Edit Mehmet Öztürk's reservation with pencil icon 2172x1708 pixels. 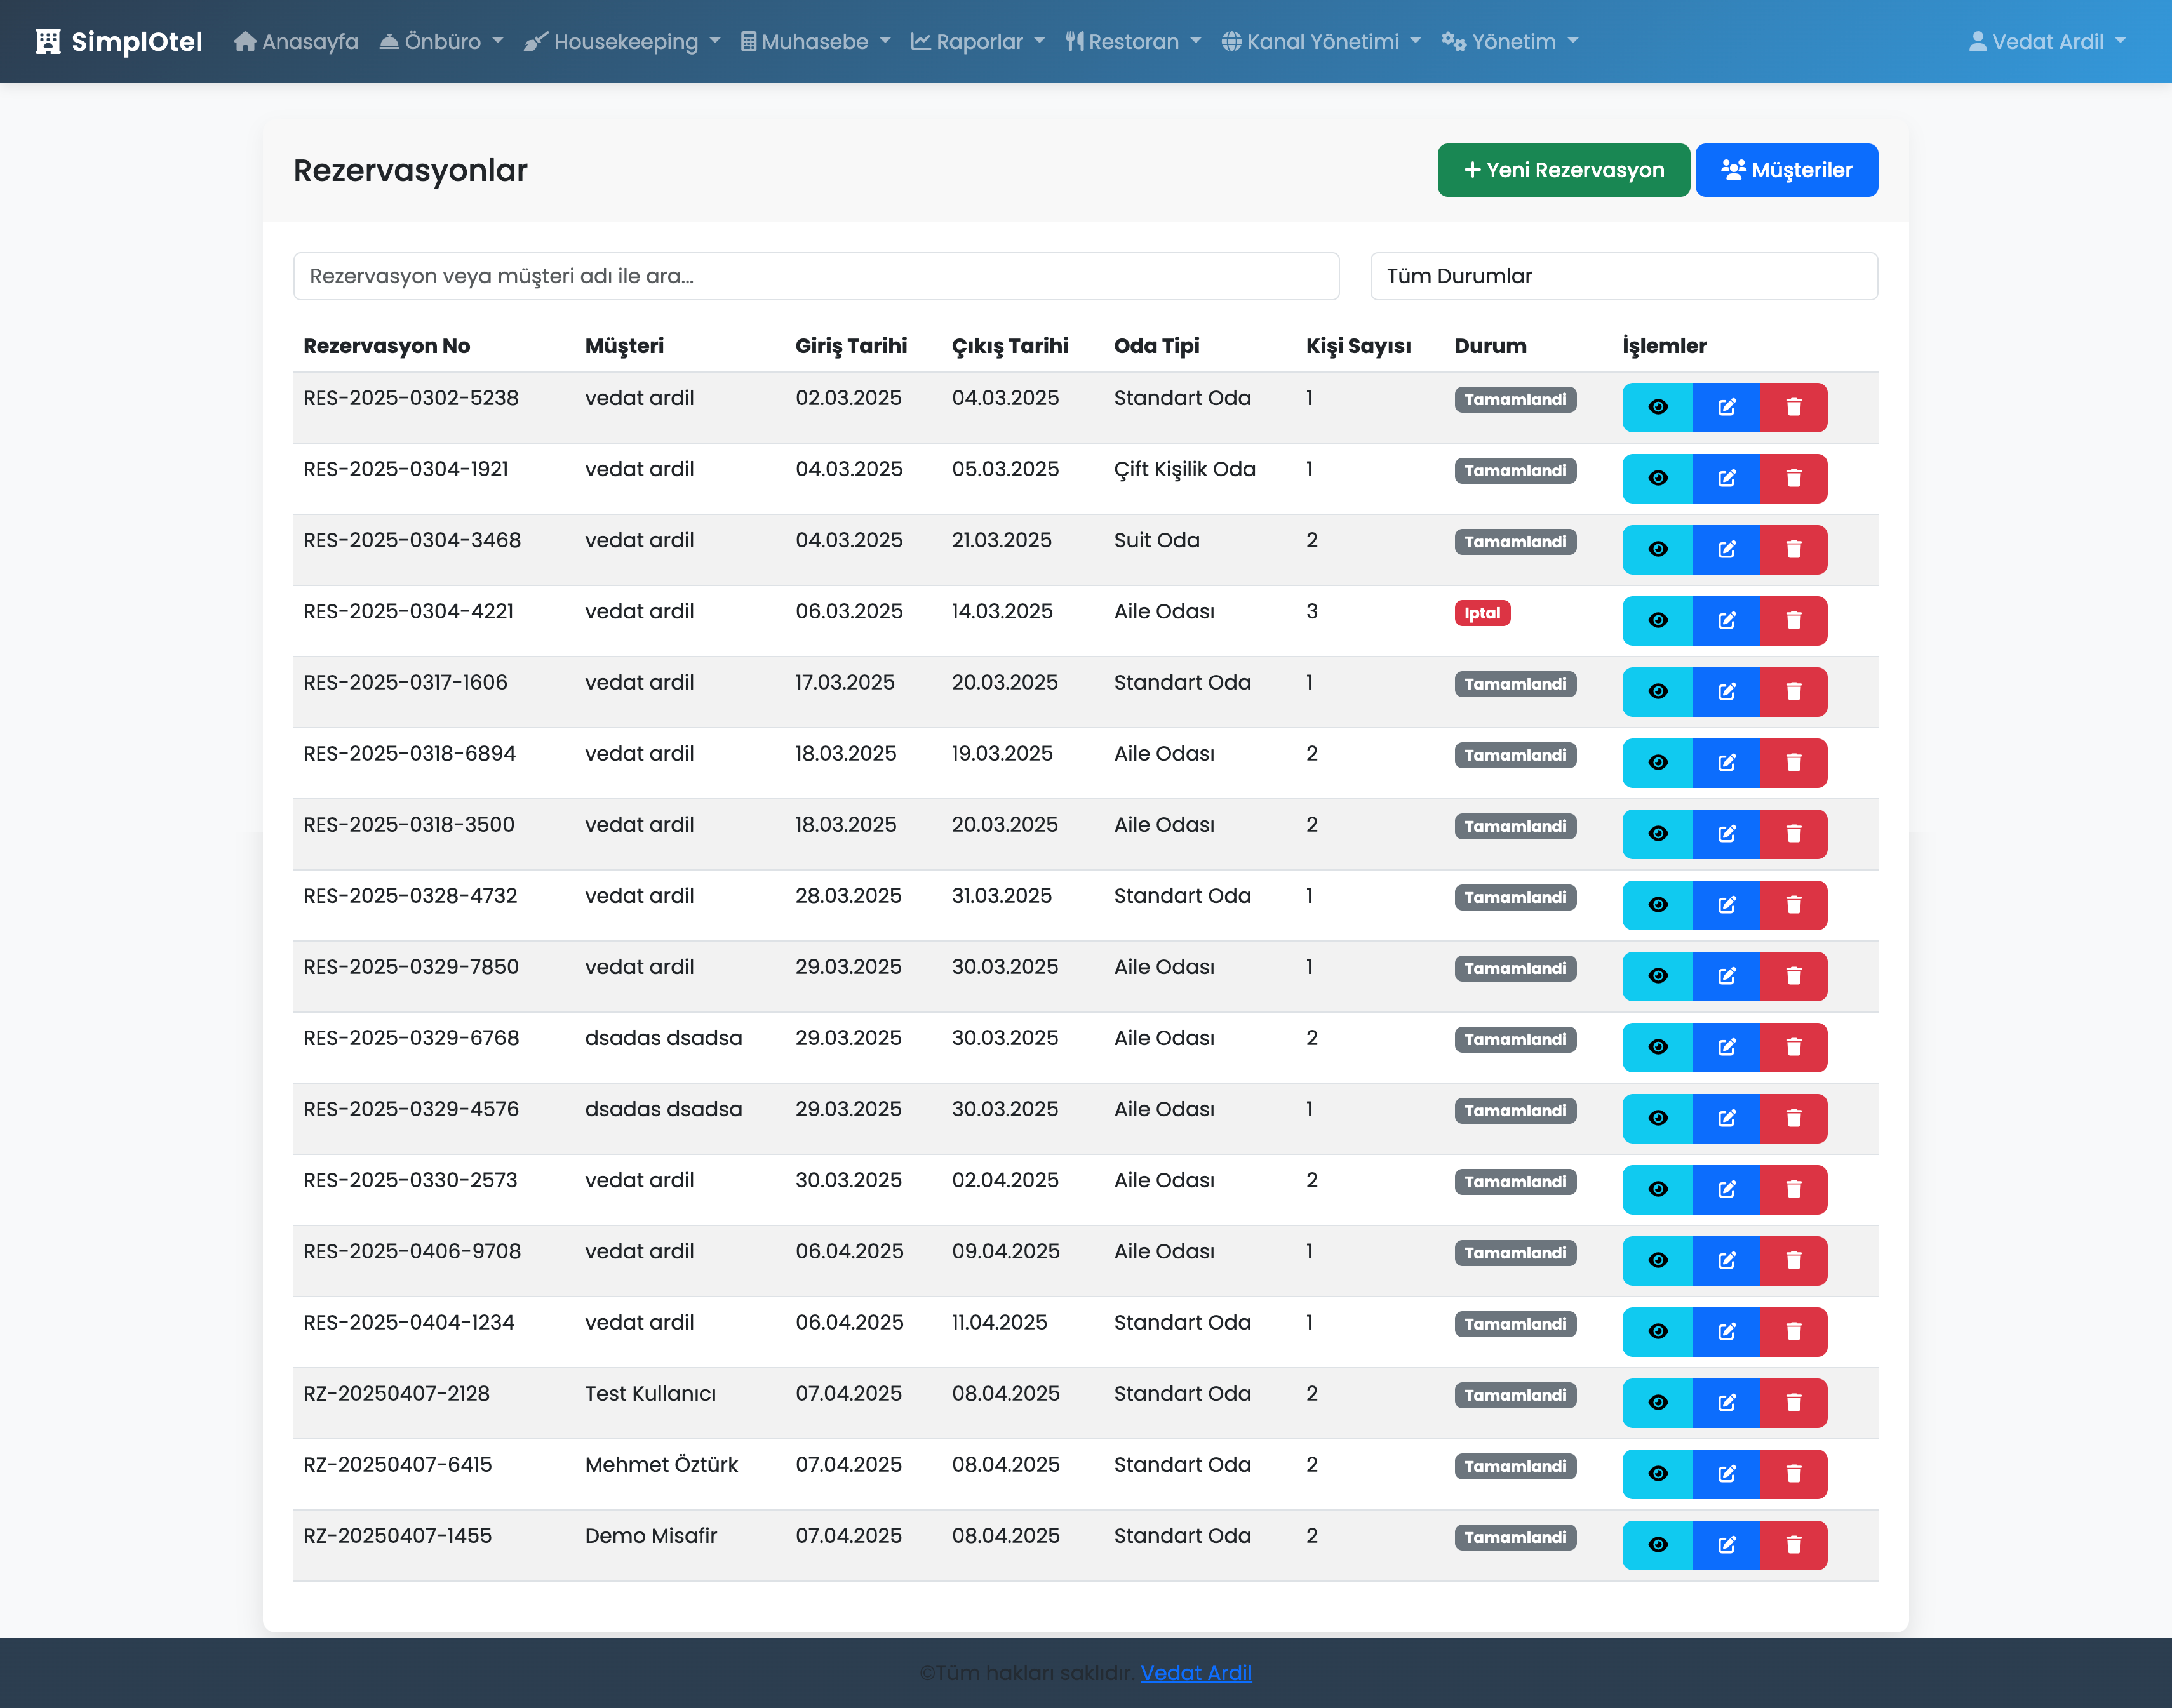(1726, 1473)
